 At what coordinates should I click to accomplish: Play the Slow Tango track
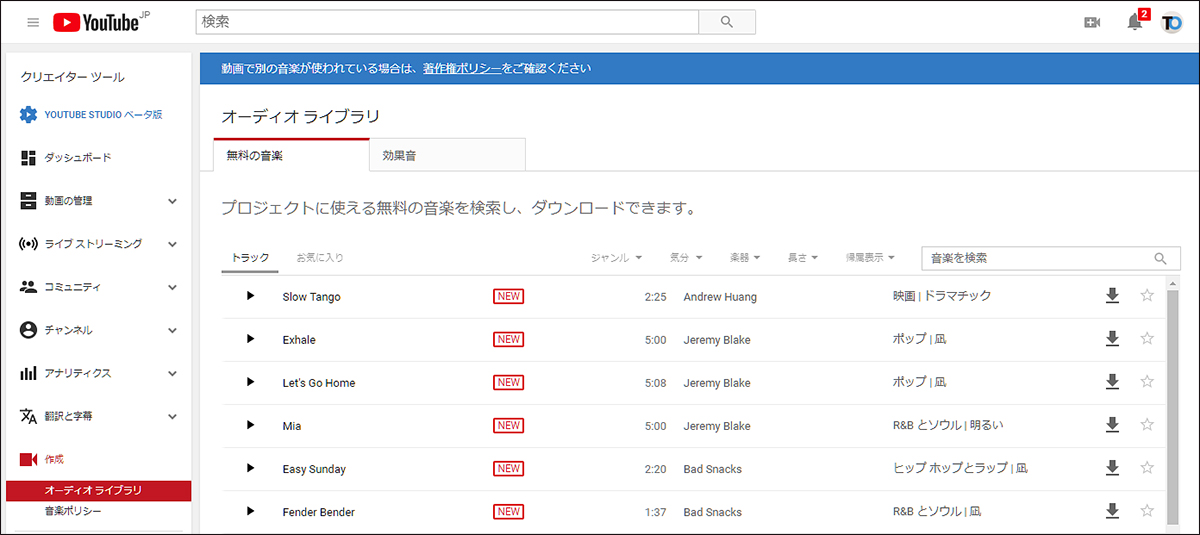[250, 296]
